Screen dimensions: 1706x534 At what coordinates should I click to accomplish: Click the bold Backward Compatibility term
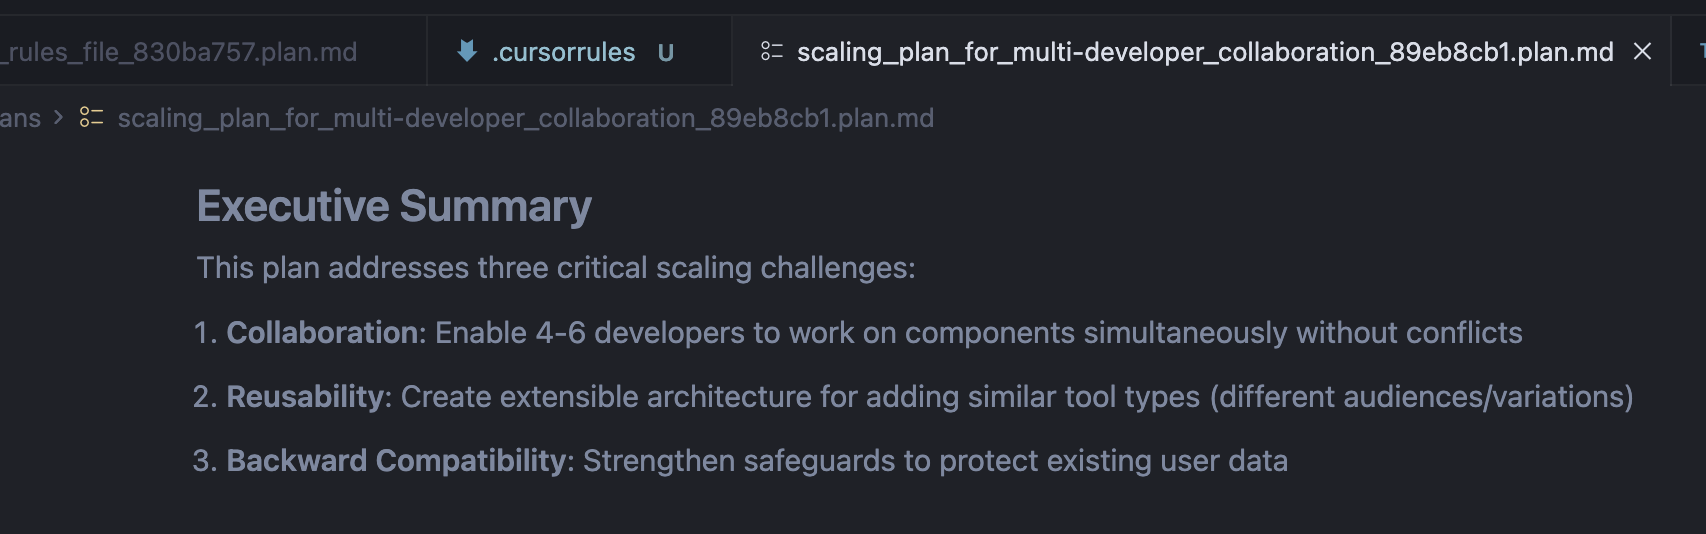coord(397,461)
